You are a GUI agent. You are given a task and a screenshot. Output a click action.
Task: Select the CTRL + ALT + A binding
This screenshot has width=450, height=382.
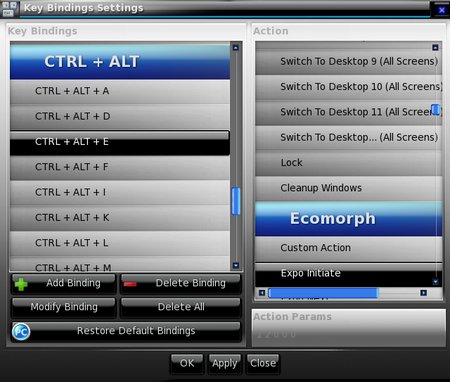coord(120,91)
